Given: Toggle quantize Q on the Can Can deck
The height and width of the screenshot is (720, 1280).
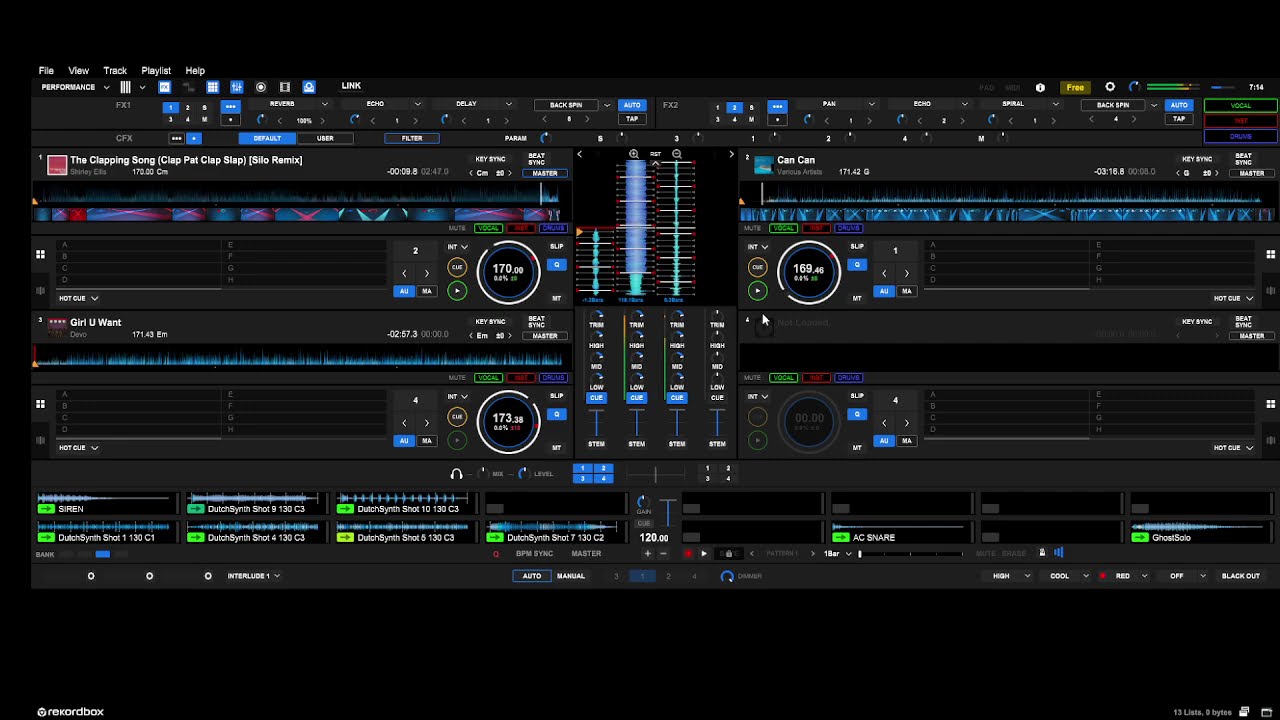Looking at the screenshot, I should pos(857,265).
